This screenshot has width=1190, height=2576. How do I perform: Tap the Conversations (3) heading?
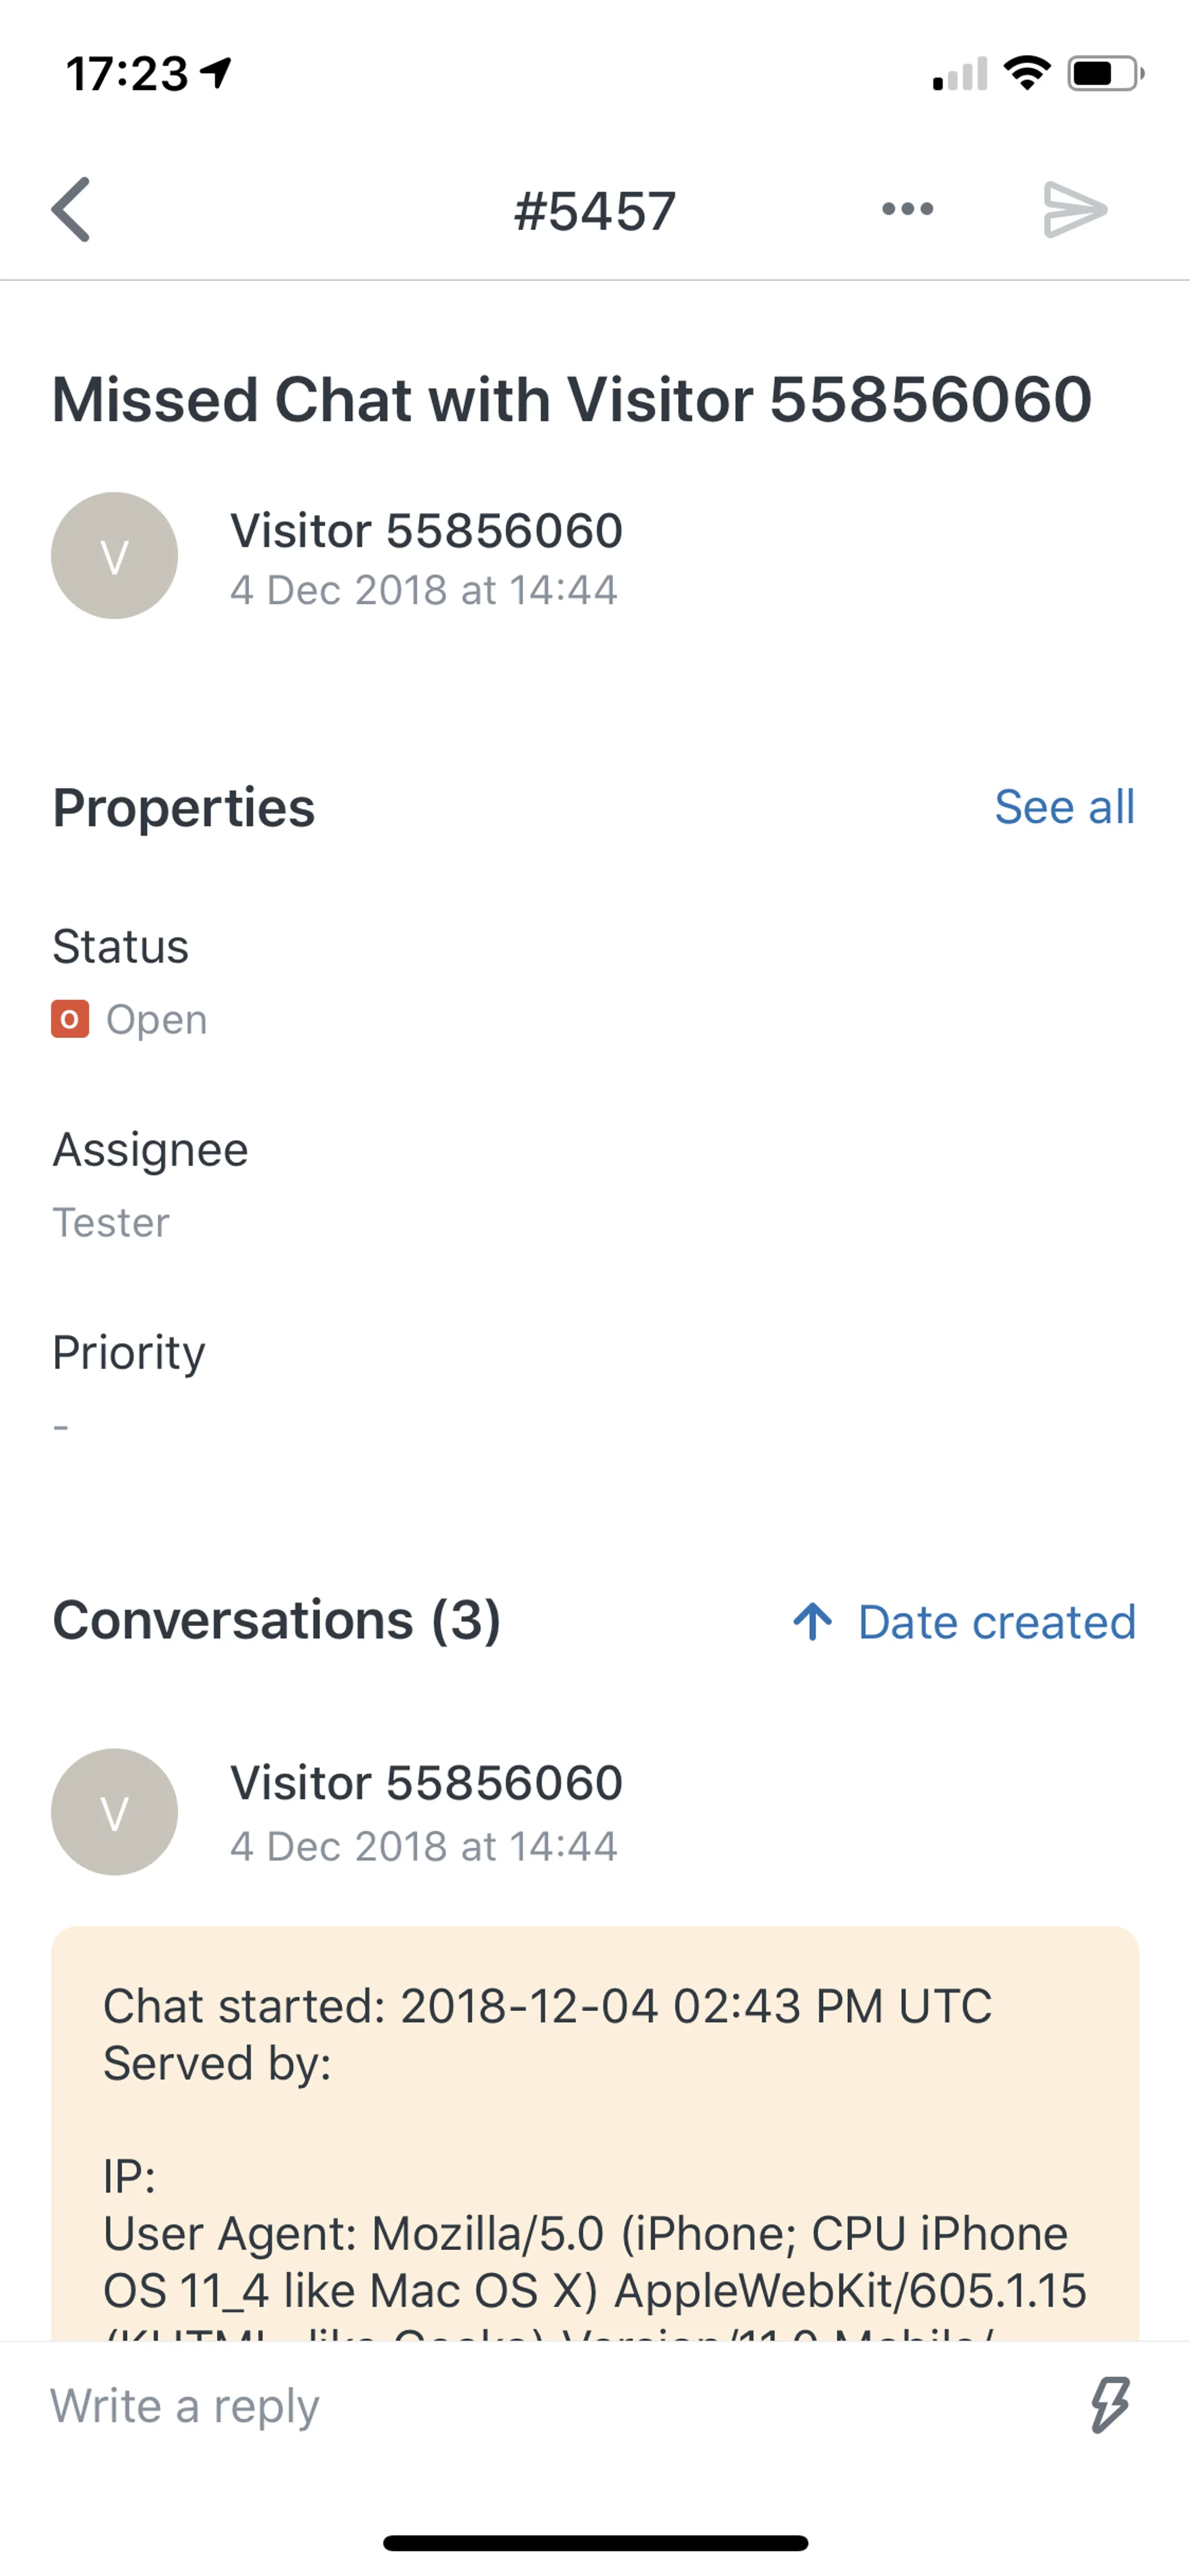click(277, 1620)
